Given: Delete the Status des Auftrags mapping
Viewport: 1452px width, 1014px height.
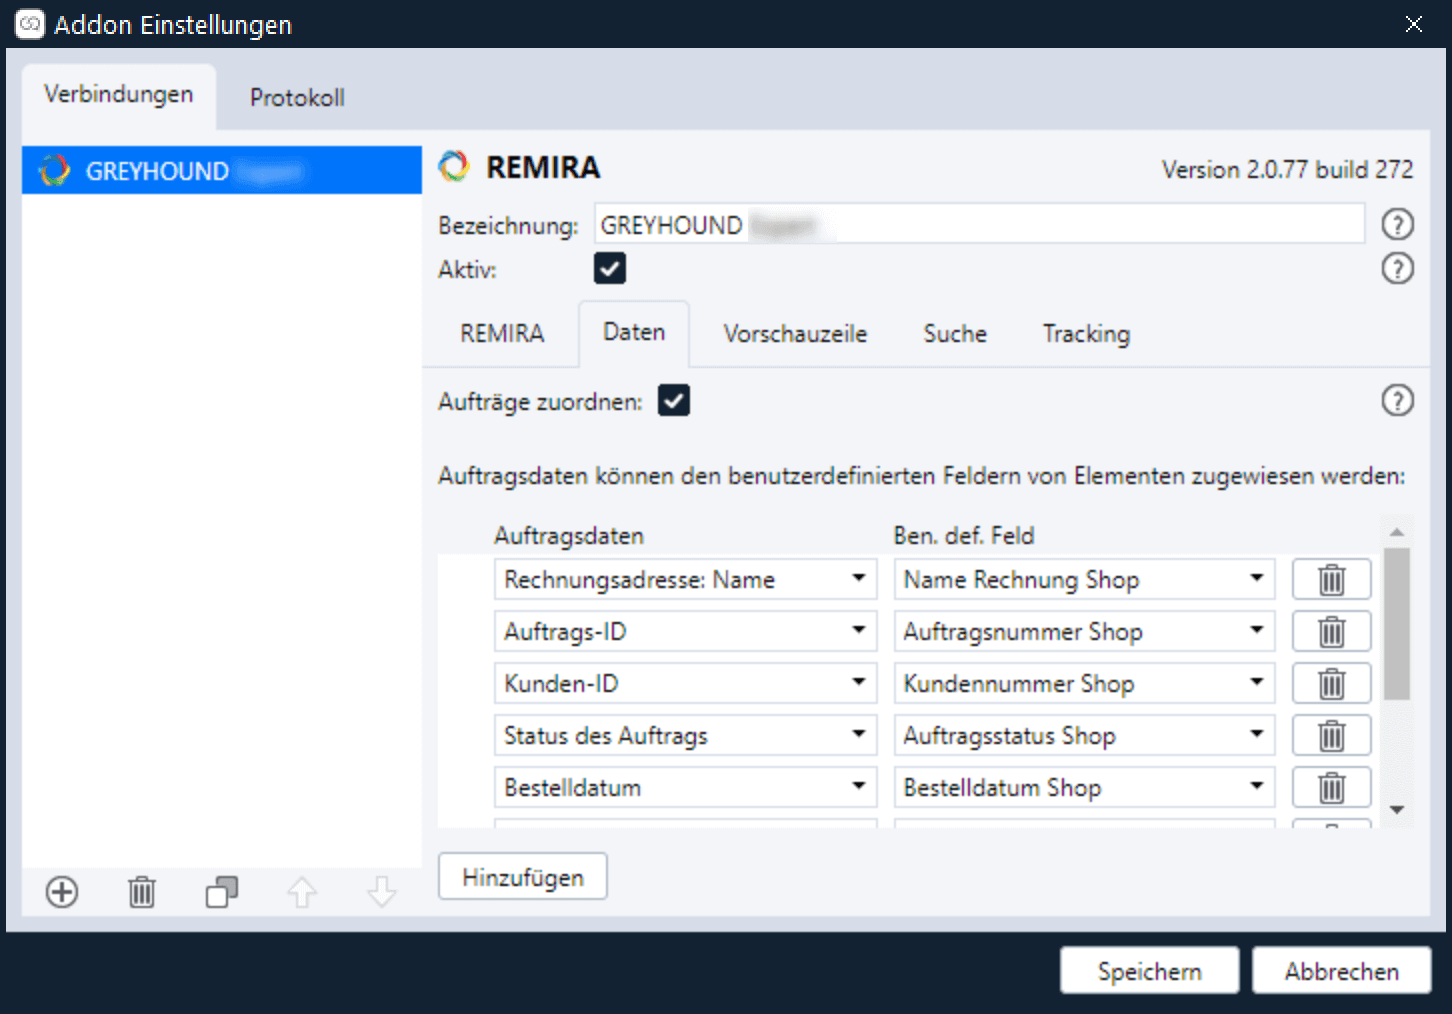Looking at the screenshot, I should pos(1331,735).
